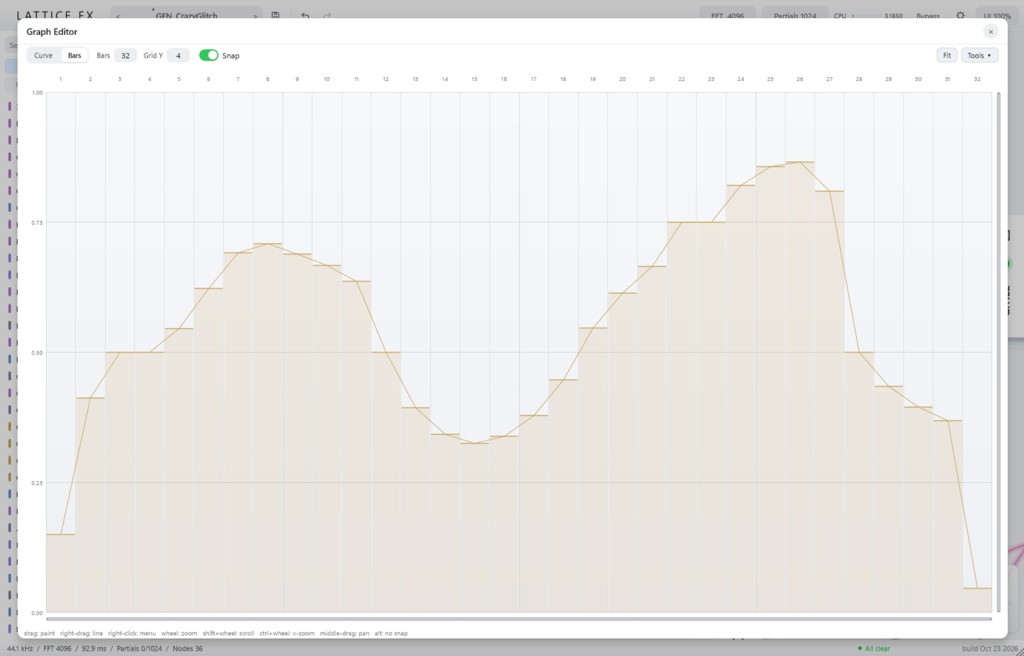The image size is (1024, 656).
Task: Click the column number 1 label above the graph
Action: pos(61,79)
